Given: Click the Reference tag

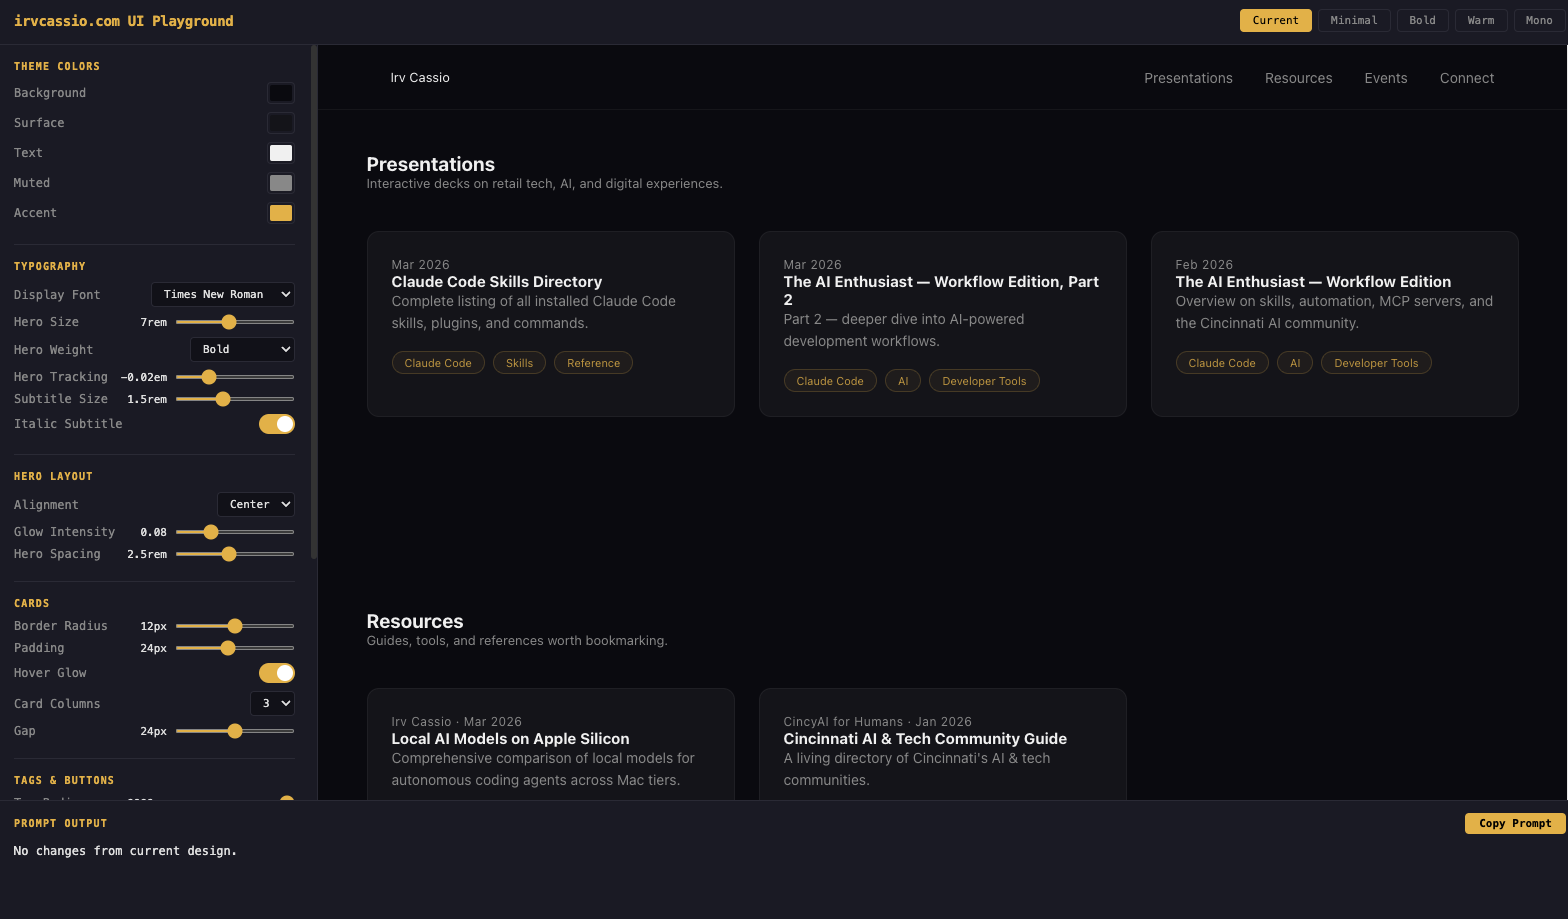Looking at the screenshot, I should click(x=593, y=363).
